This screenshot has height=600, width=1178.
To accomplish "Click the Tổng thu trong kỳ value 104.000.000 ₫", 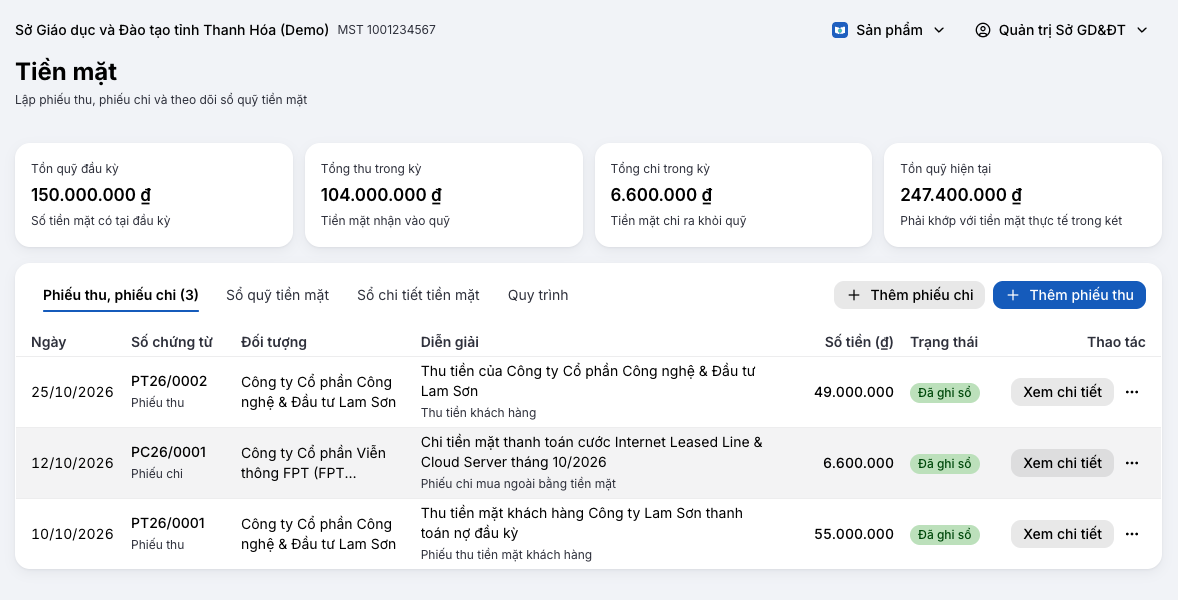I will pyautogui.click(x=381, y=195).
